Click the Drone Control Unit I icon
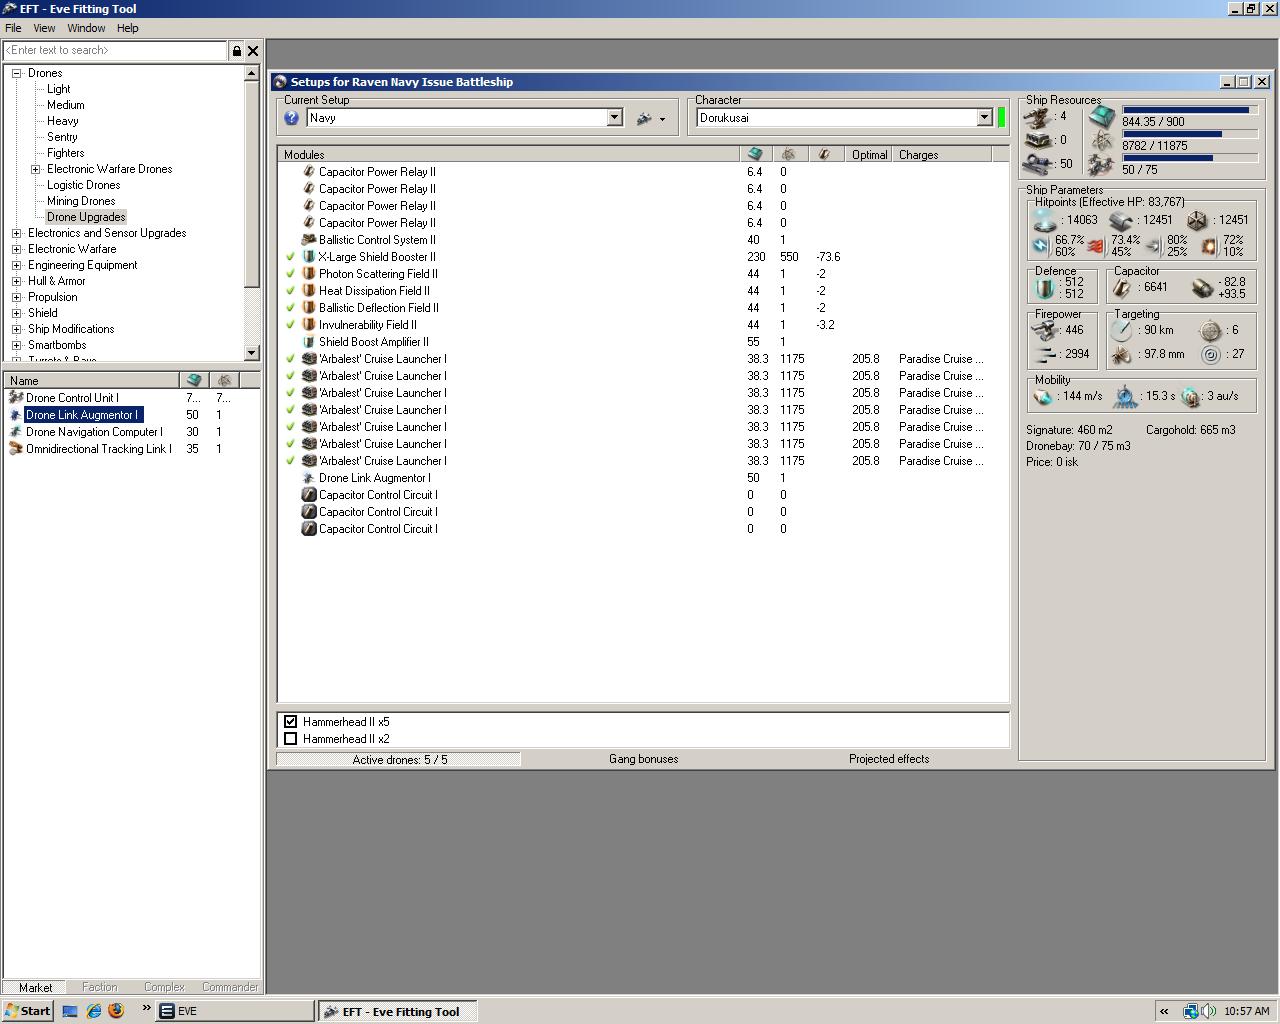This screenshot has width=1280, height=1024. [x=15, y=397]
